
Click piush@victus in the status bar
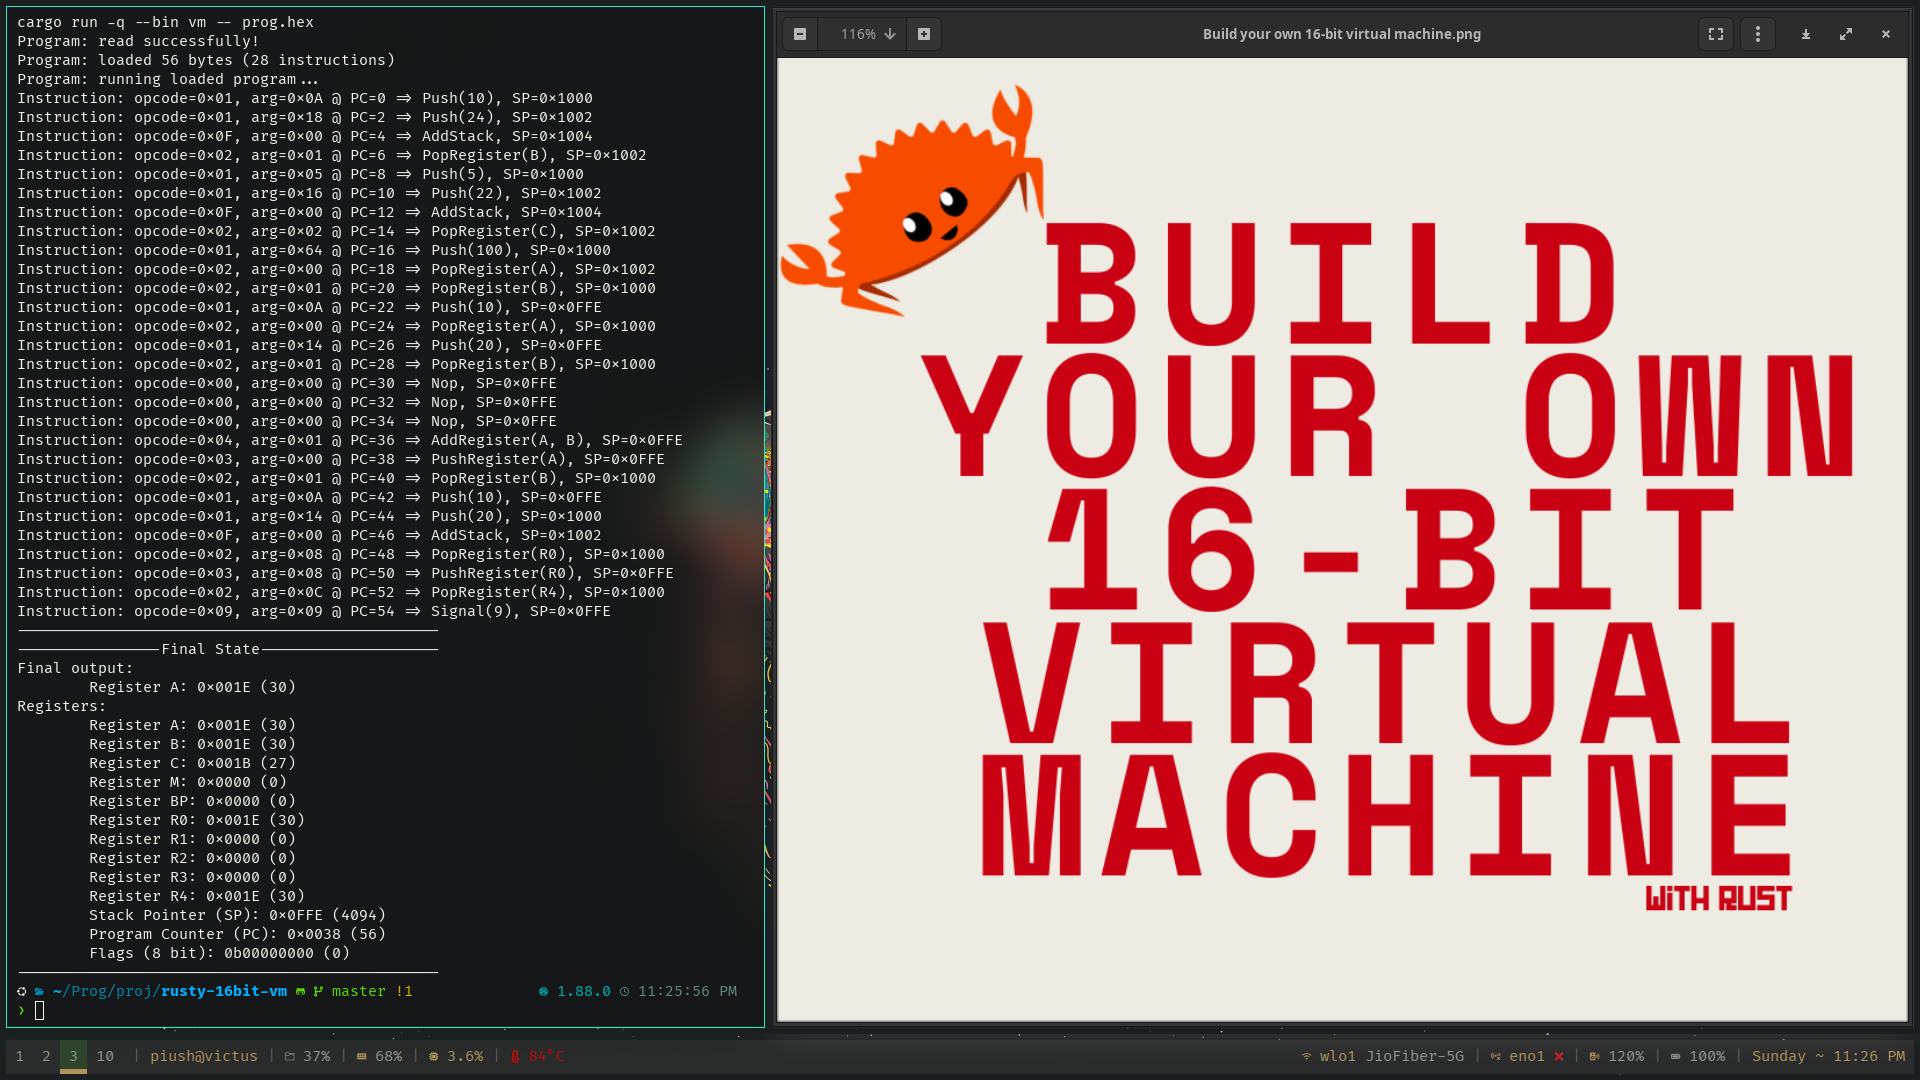click(204, 1056)
